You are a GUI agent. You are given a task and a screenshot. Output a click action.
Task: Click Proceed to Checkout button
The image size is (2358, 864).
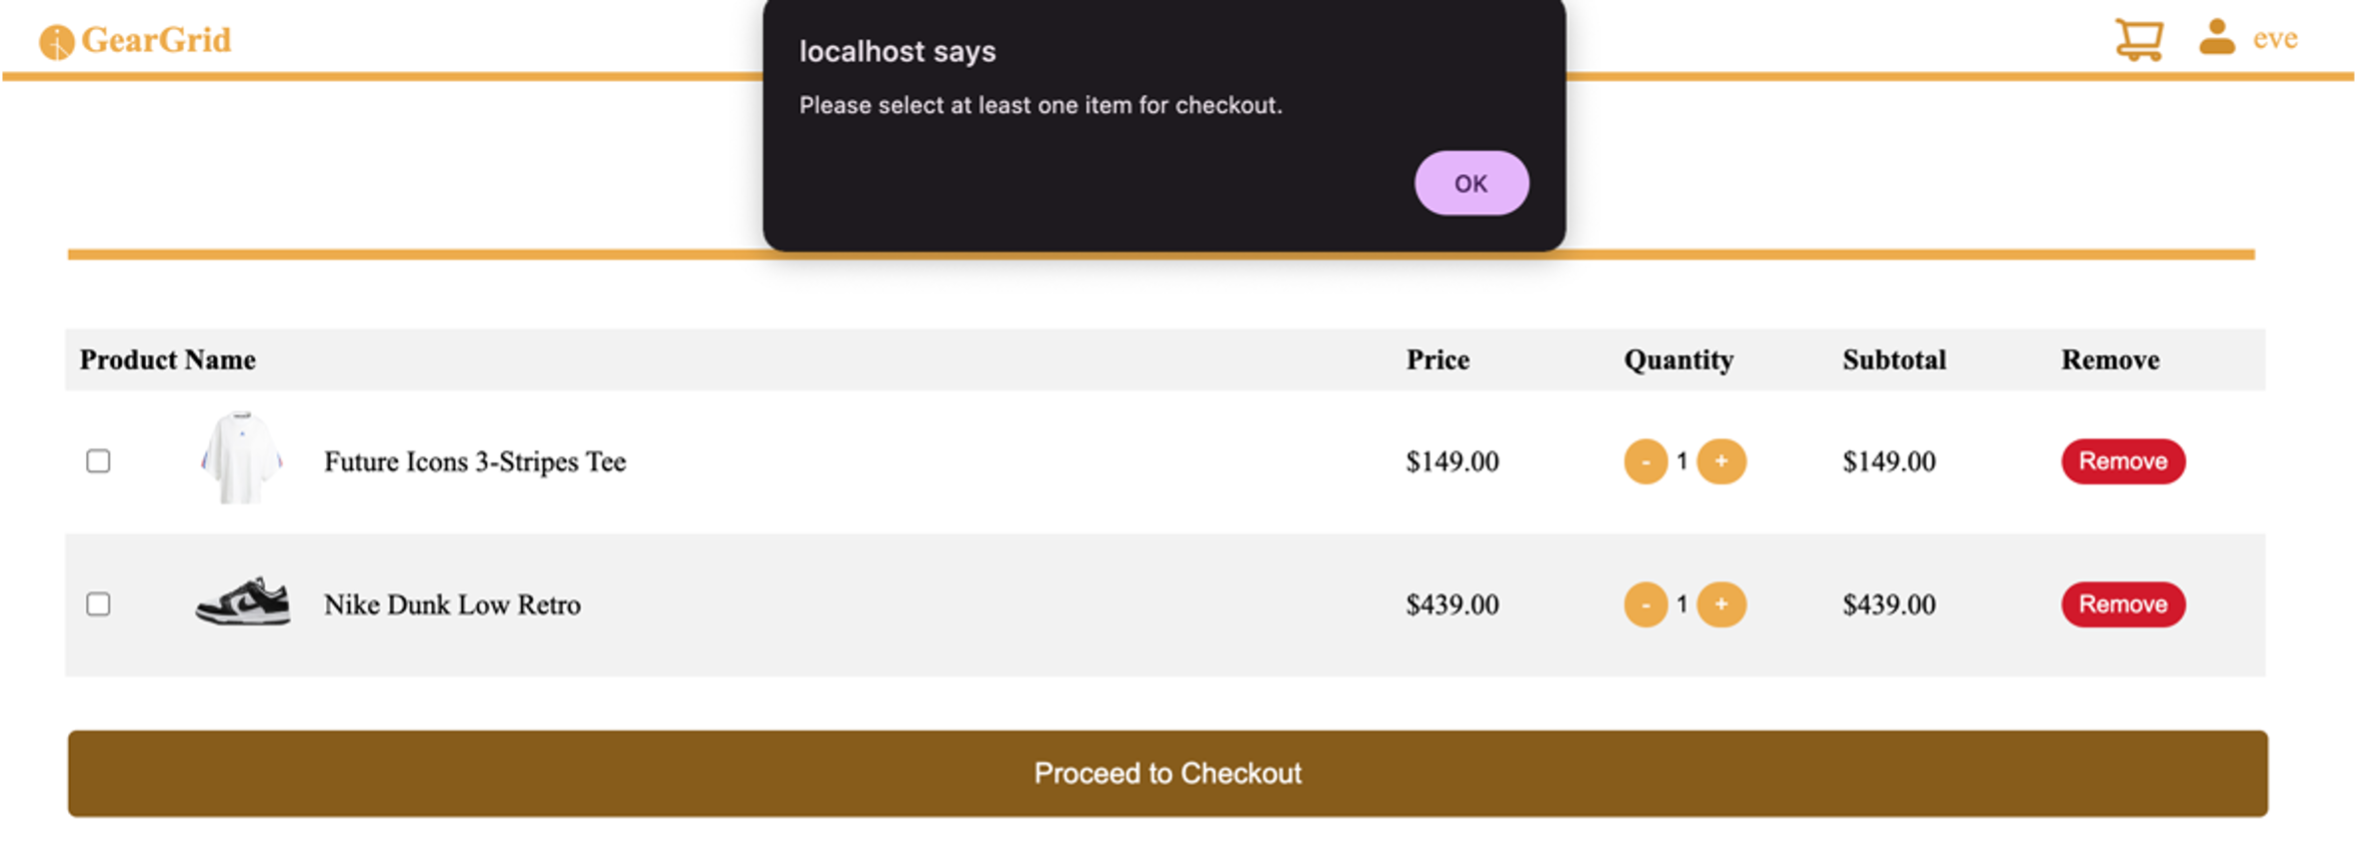click(1167, 773)
